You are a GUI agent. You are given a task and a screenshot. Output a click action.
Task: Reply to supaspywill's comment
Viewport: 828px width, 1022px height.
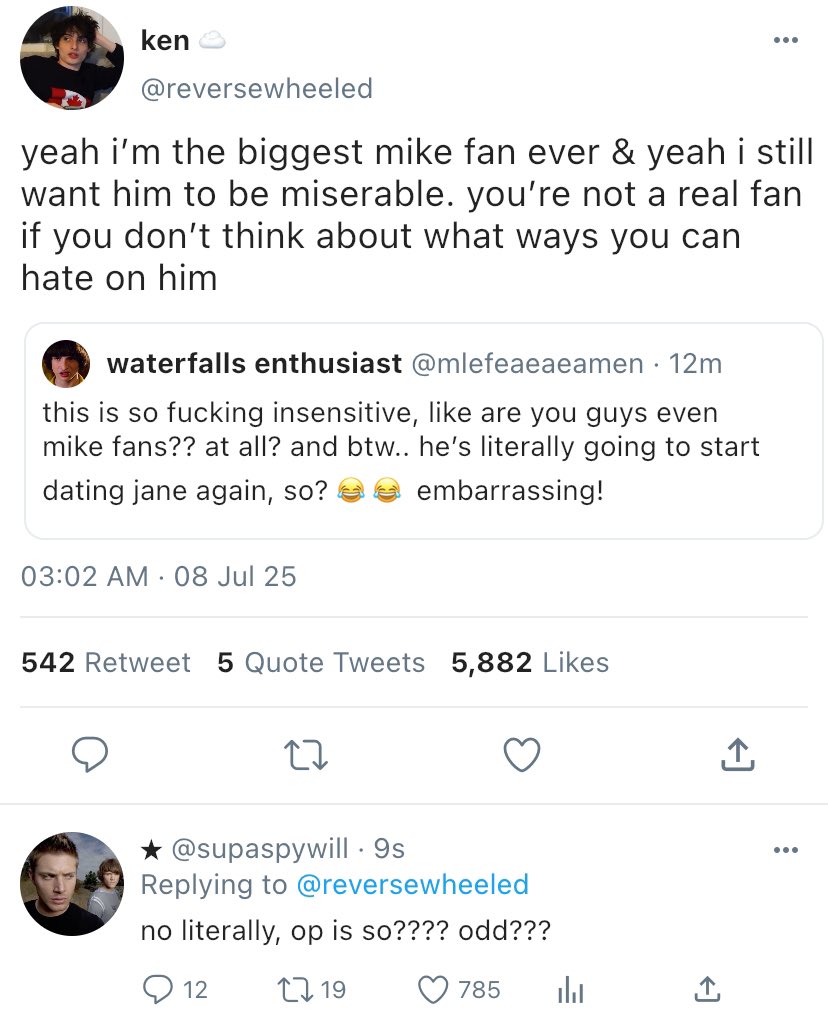(x=157, y=989)
